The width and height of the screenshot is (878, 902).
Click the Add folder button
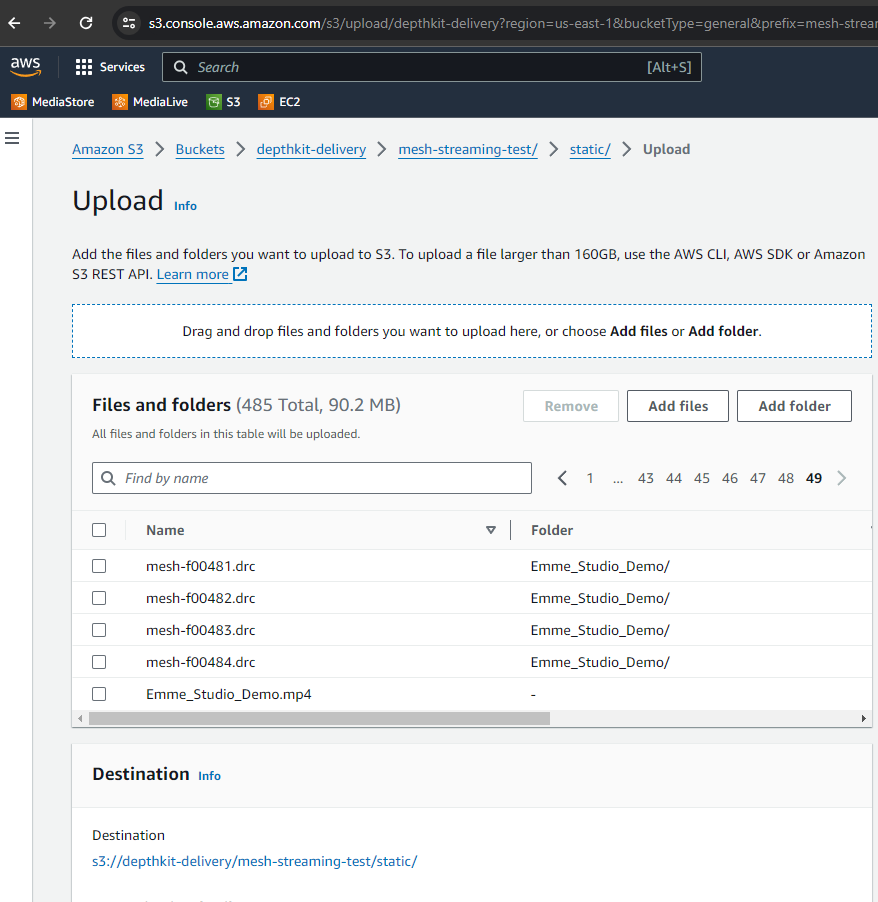coord(794,406)
